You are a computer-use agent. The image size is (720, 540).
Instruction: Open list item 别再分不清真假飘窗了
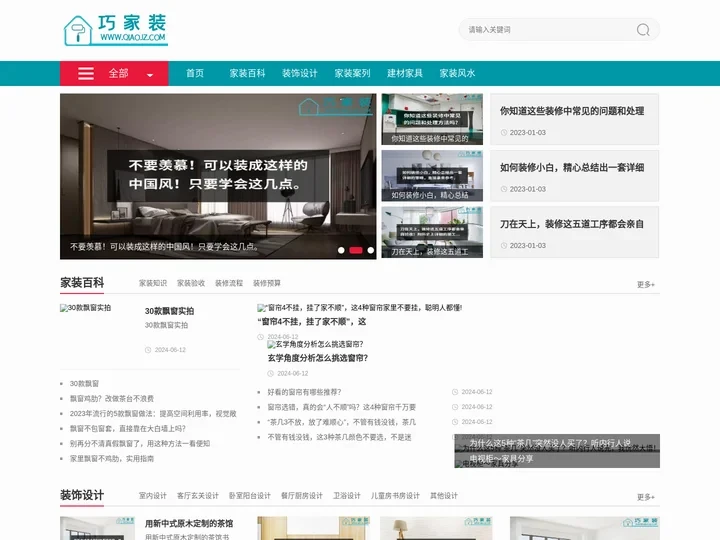click(x=140, y=444)
